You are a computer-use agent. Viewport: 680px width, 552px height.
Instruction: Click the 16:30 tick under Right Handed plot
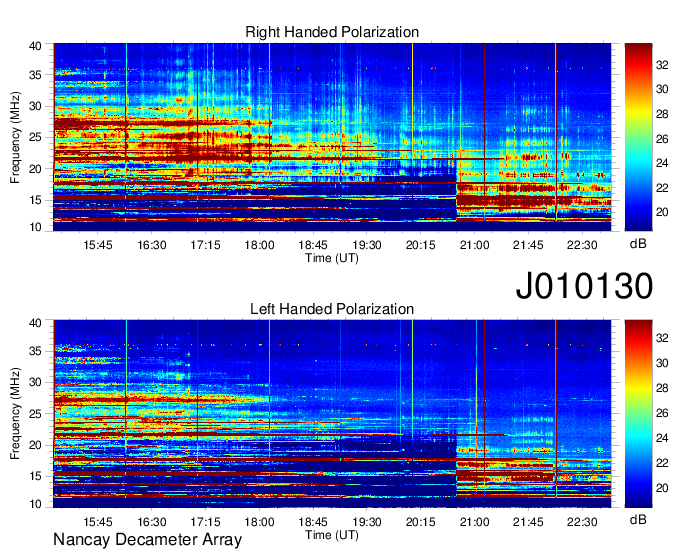152,245
